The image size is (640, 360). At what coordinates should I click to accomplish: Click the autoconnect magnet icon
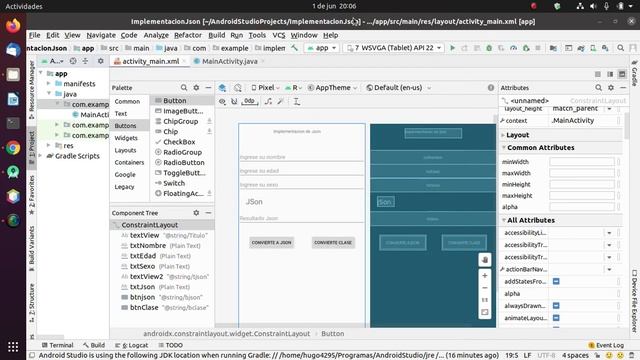[234, 101]
